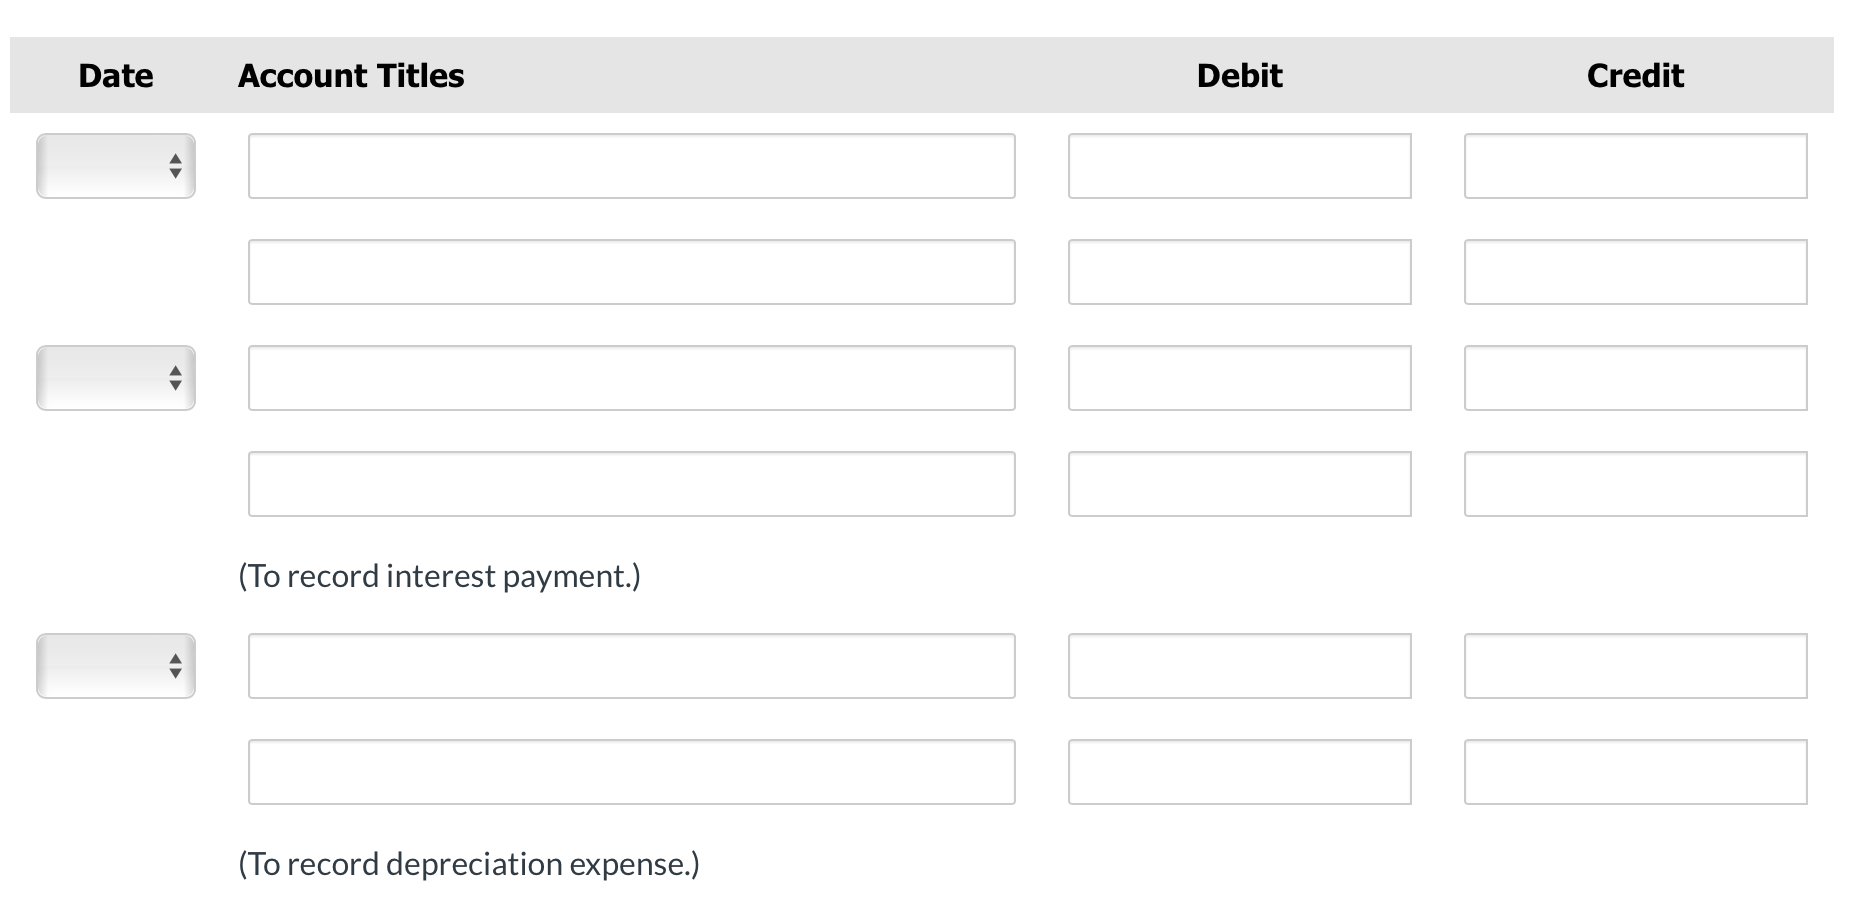Image resolution: width=1858 pixels, height=915 pixels.
Task: Open the first Date dropdown selector
Action: (115, 166)
